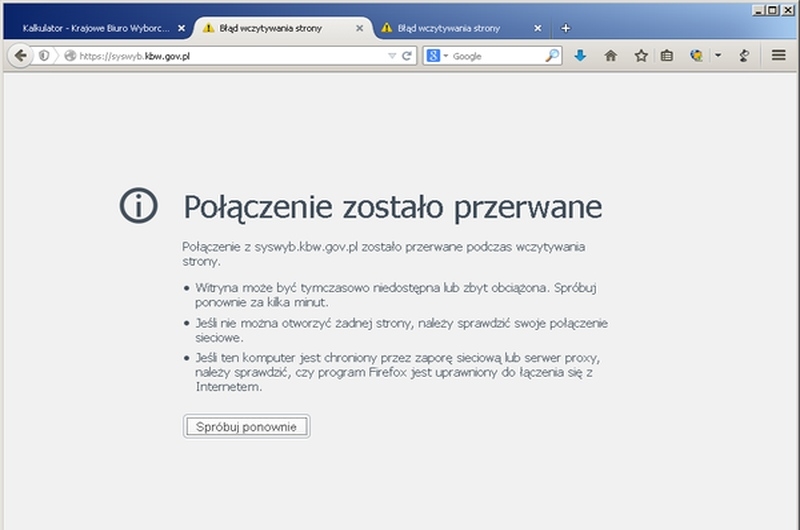Click the address bar with syswyb.kbw.gov.pl
This screenshot has height=530, width=800.
tap(224, 56)
